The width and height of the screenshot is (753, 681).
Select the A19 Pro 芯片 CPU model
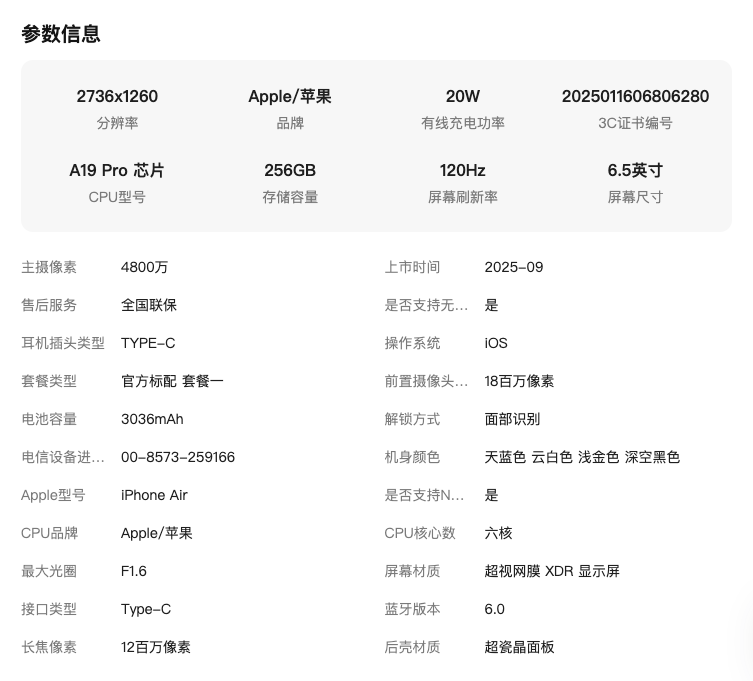point(117,171)
